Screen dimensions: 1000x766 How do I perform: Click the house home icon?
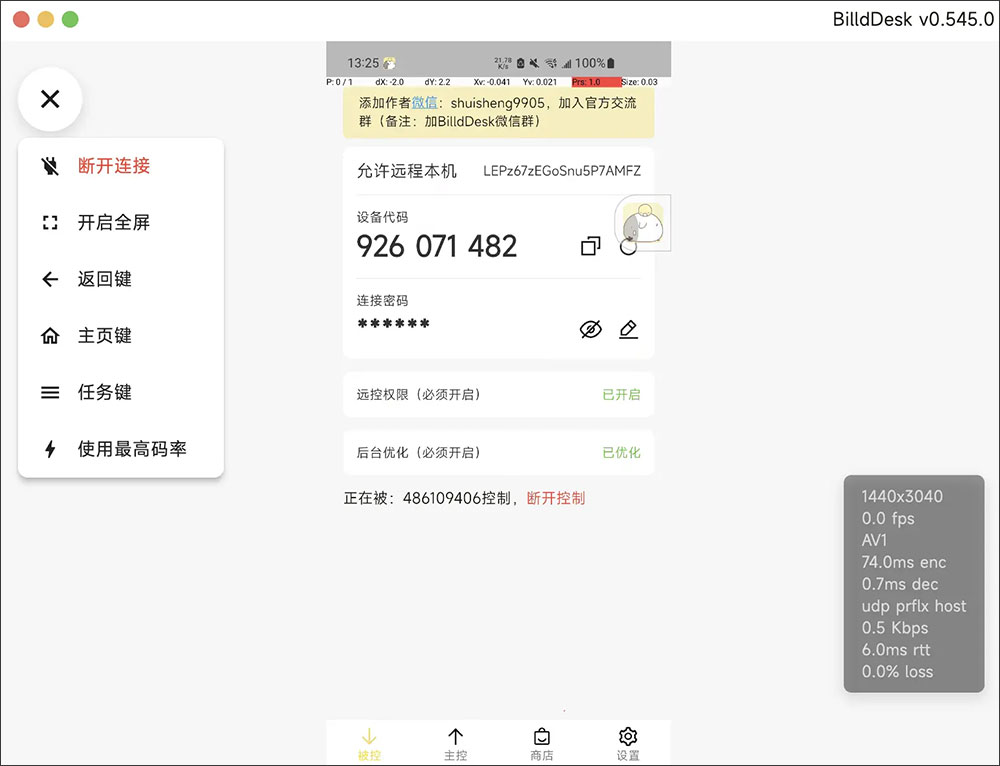click(x=50, y=335)
